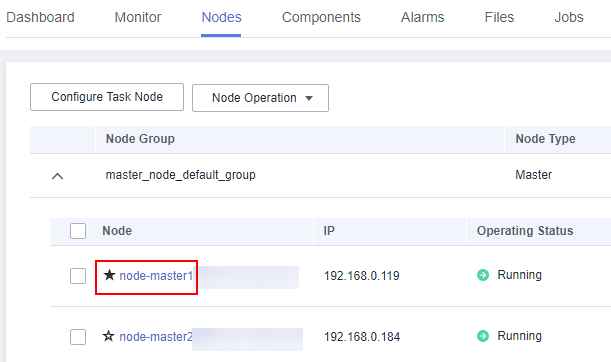Screen dimensions: 611x362
Task: Click the Configure Task Node button
Action: [107, 97]
